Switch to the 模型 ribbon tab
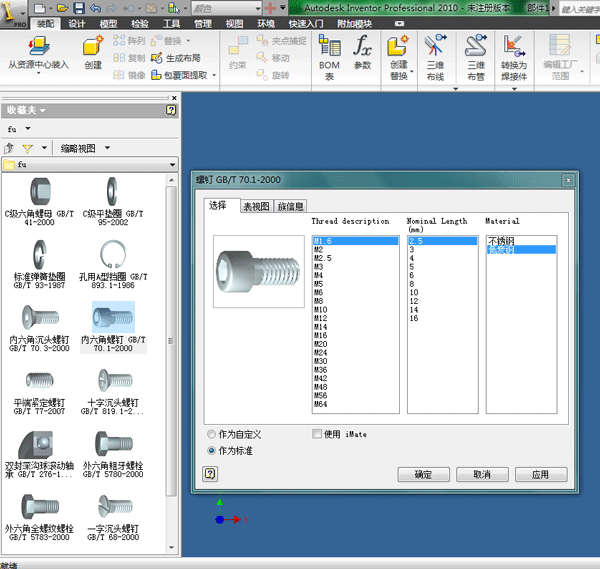The width and height of the screenshot is (600, 569). pos(108,24)
